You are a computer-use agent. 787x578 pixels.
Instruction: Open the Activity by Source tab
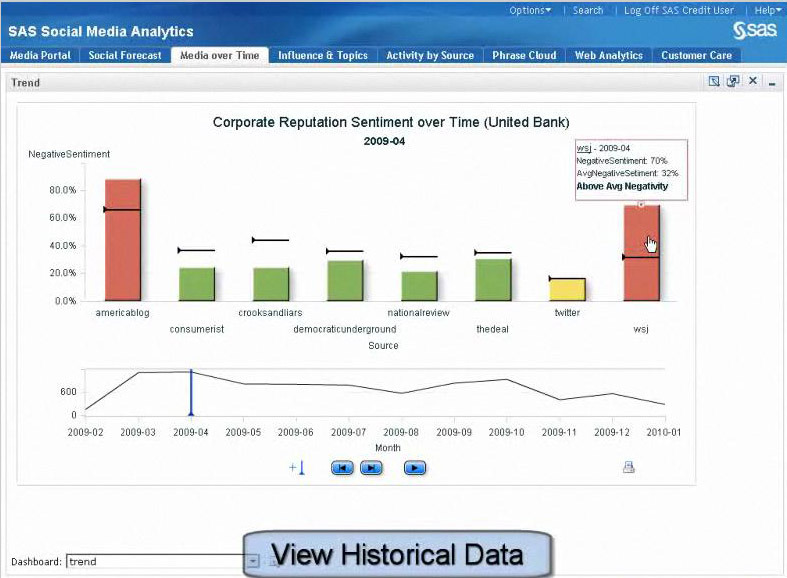pos(430,55)
